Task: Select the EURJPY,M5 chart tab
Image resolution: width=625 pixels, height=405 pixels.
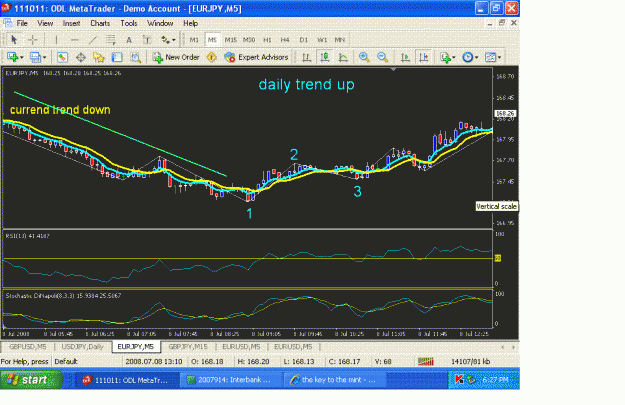Action: (x=136, y=347)
